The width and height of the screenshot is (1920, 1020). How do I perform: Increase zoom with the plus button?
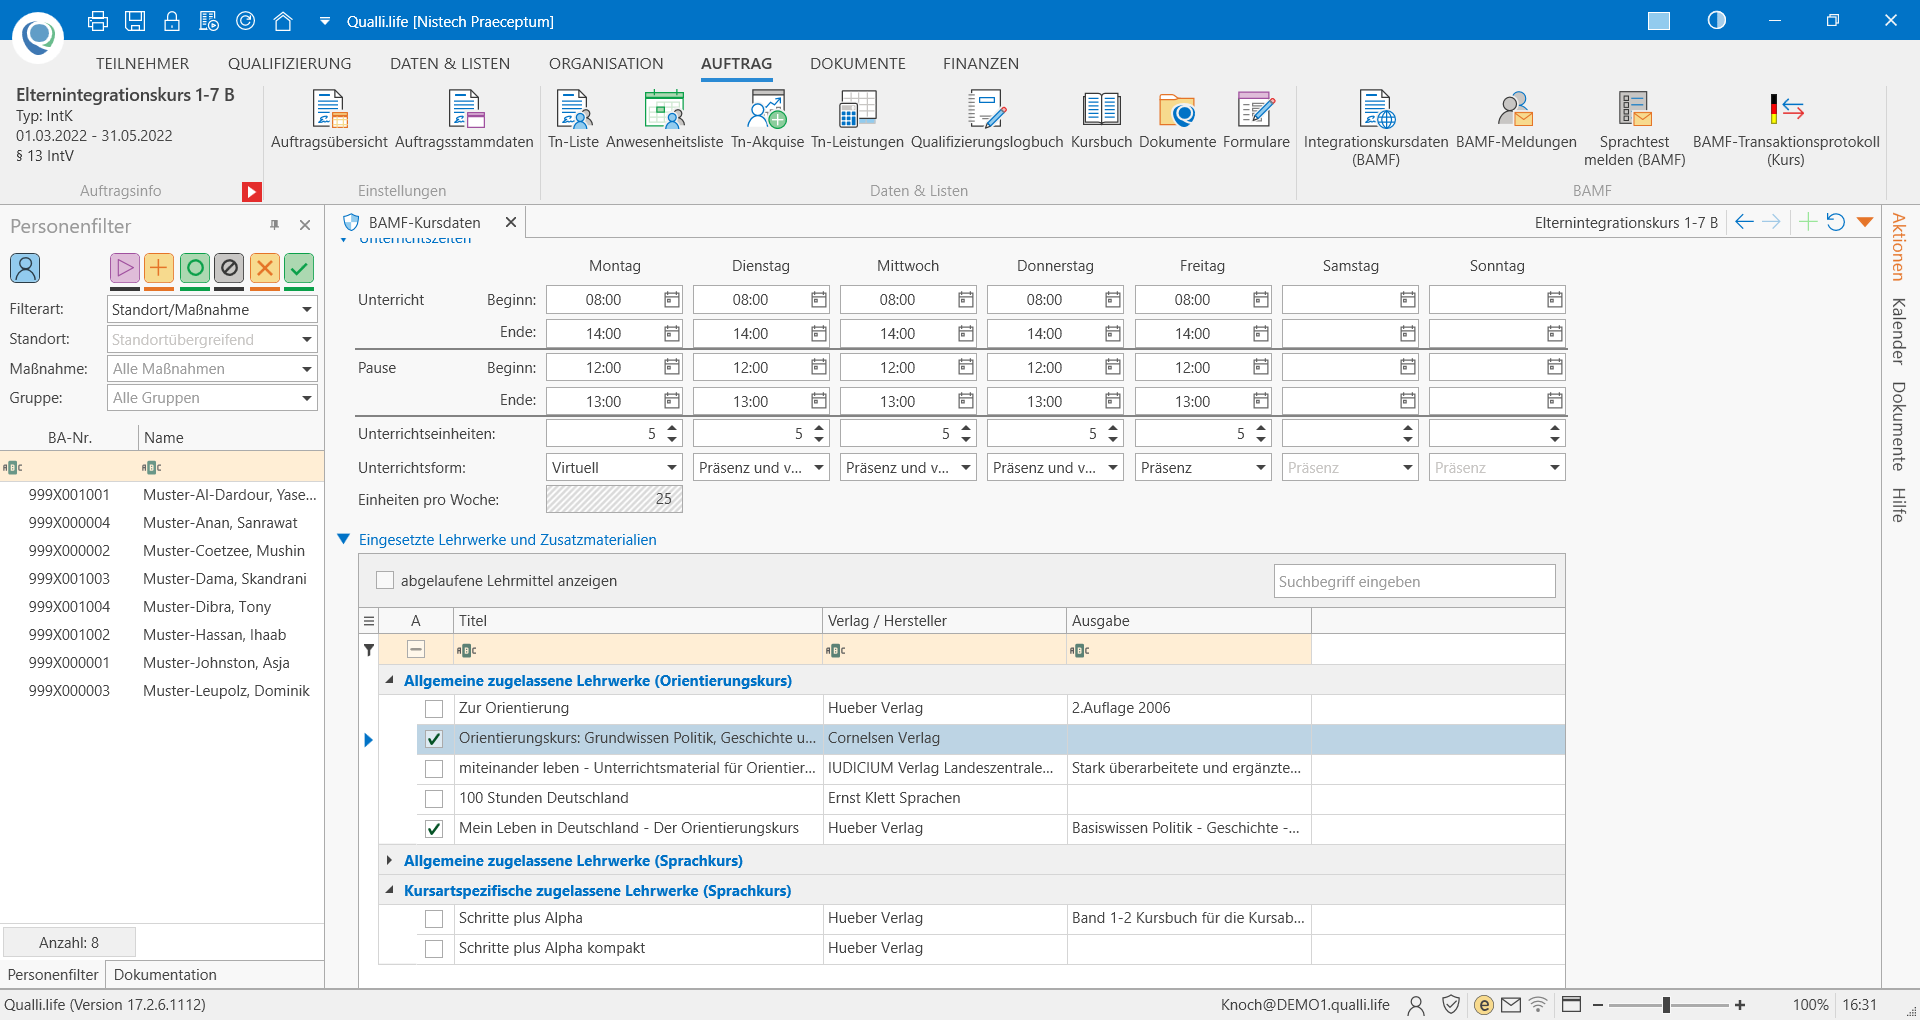(1740, 1005)
